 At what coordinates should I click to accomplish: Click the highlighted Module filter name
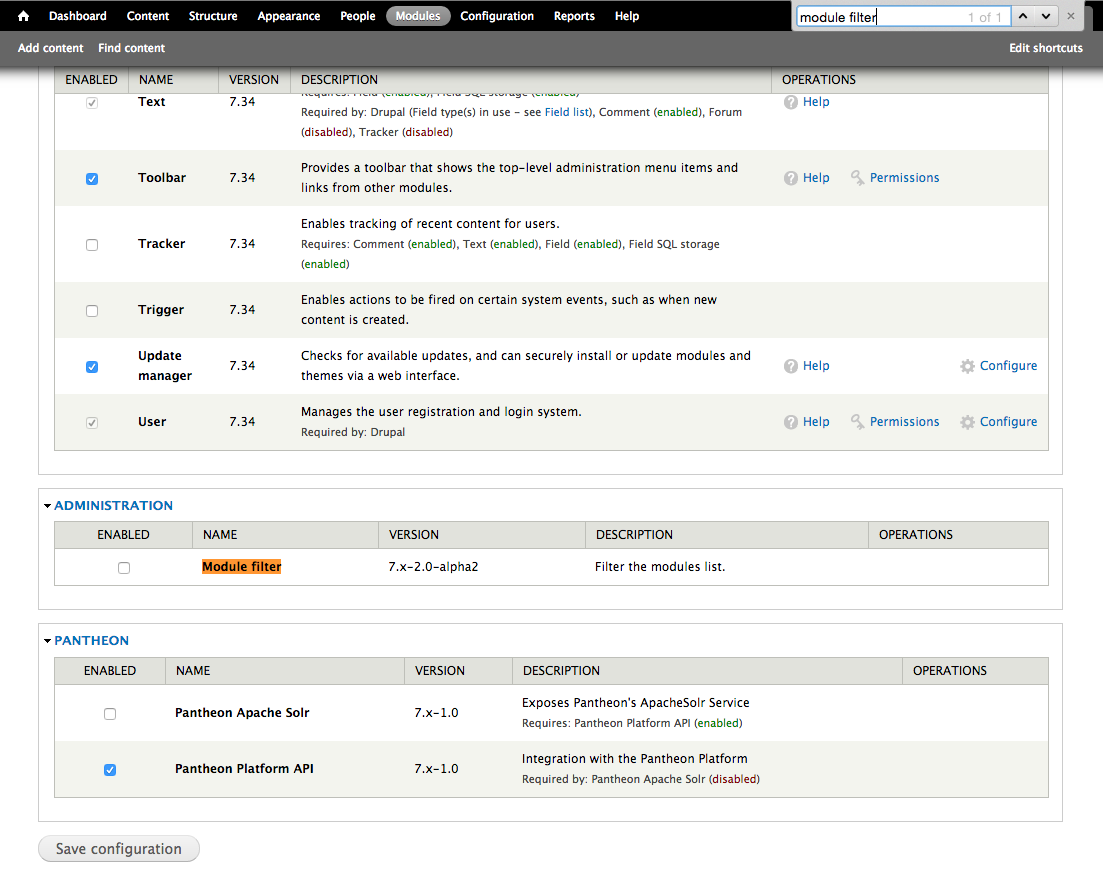(x=241, y=567)
